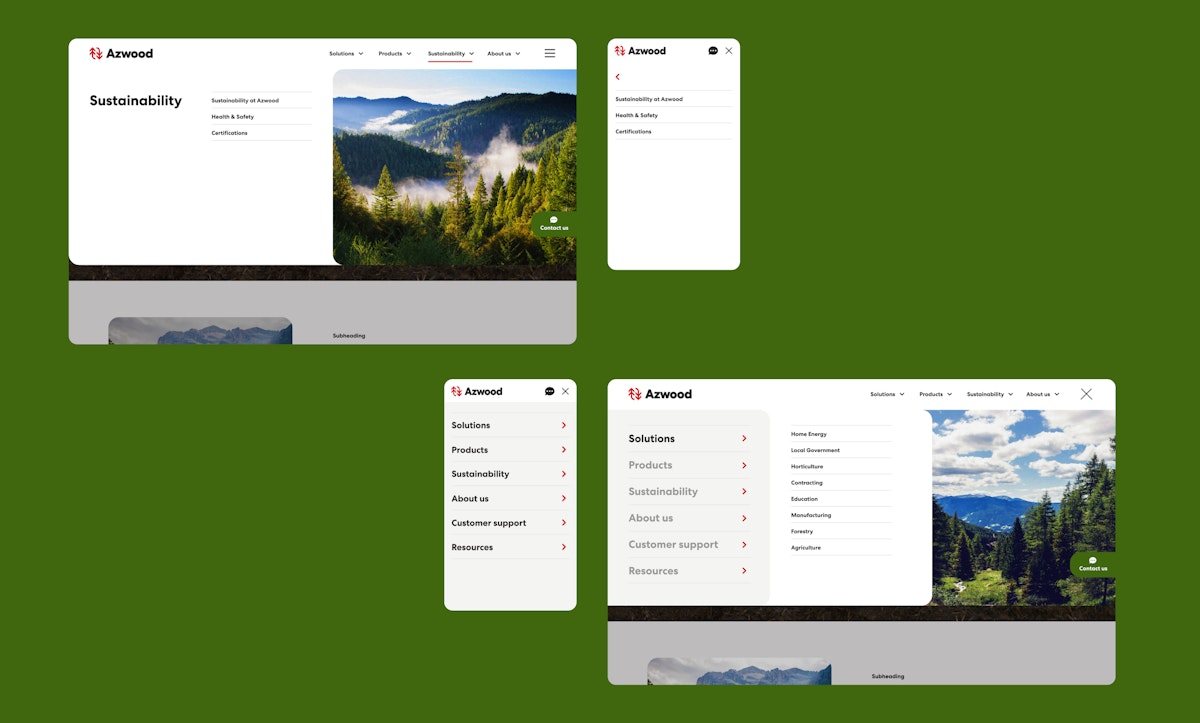Close the bottom-left mobile menu with the X icon
The width and height of the screenshot is (1200, 723).
click(x=565, y=392)
